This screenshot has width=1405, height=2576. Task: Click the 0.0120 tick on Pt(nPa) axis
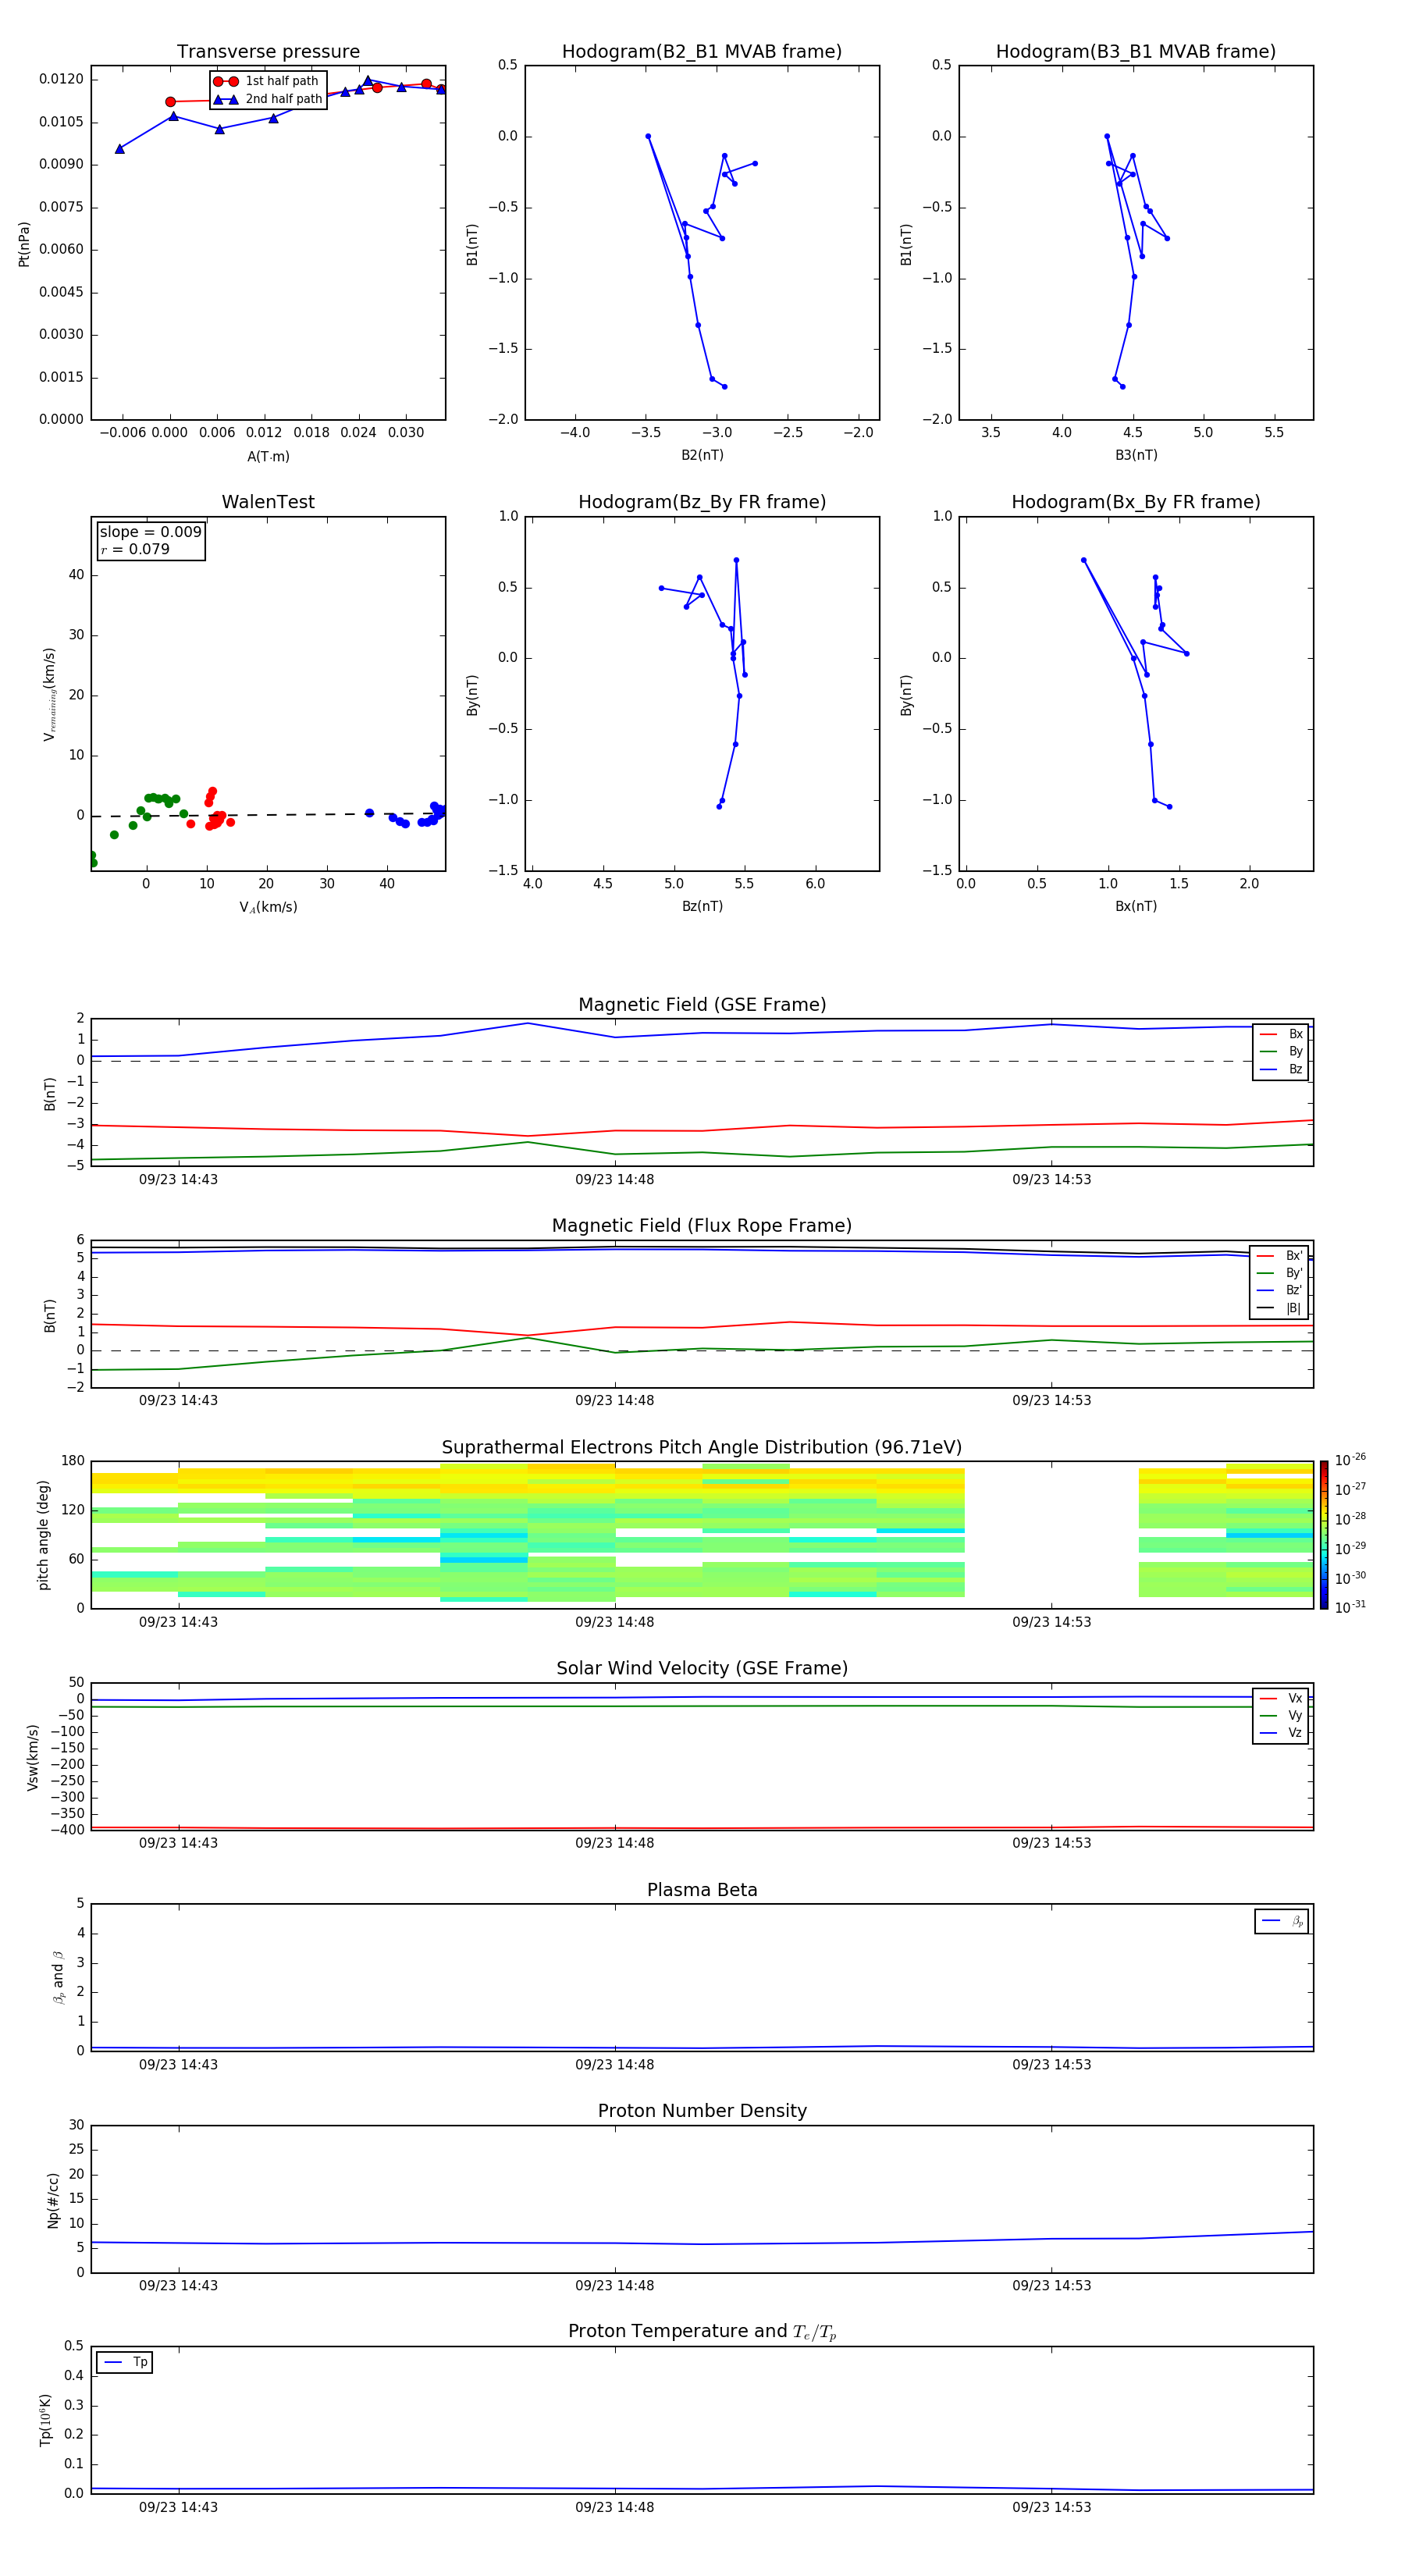tap(61, 80)
